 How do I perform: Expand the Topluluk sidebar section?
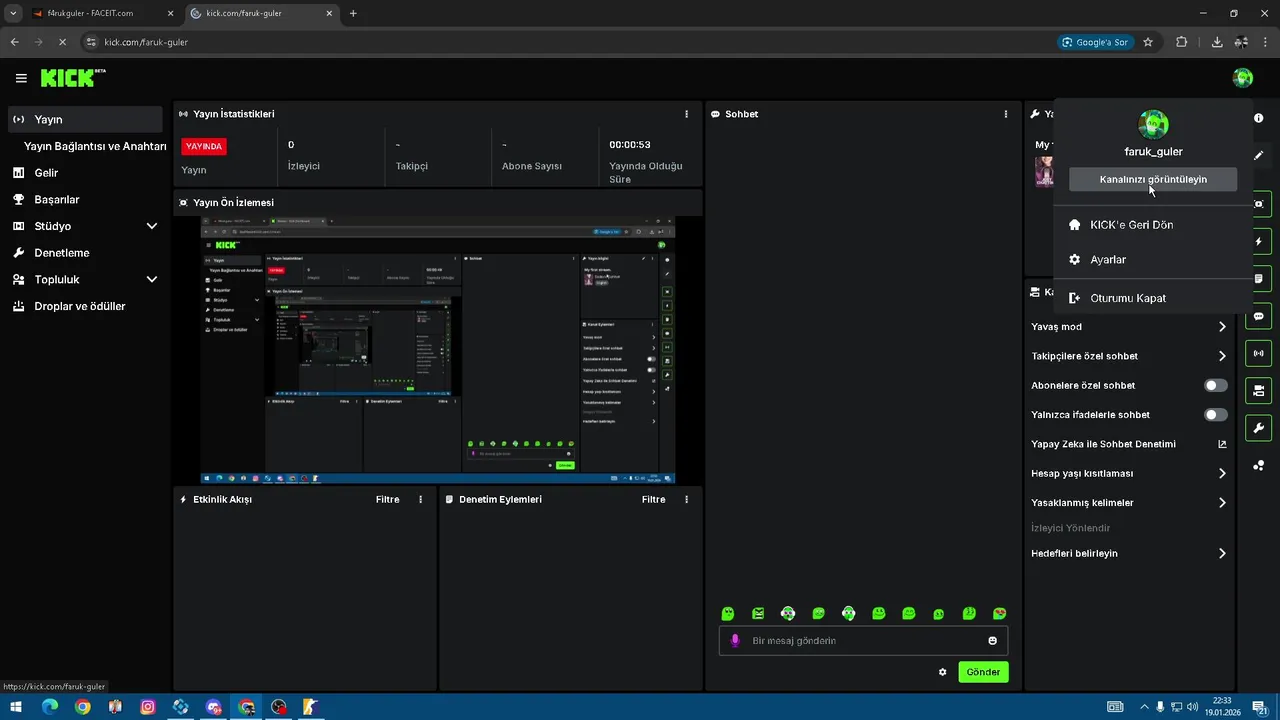152,279
